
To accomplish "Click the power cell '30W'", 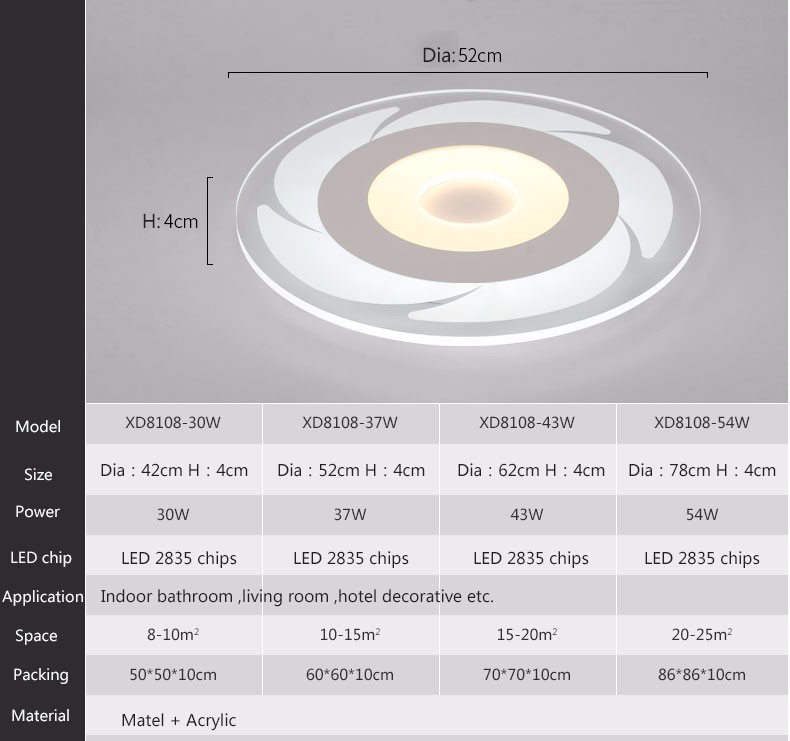I will (x=173, y=514).
